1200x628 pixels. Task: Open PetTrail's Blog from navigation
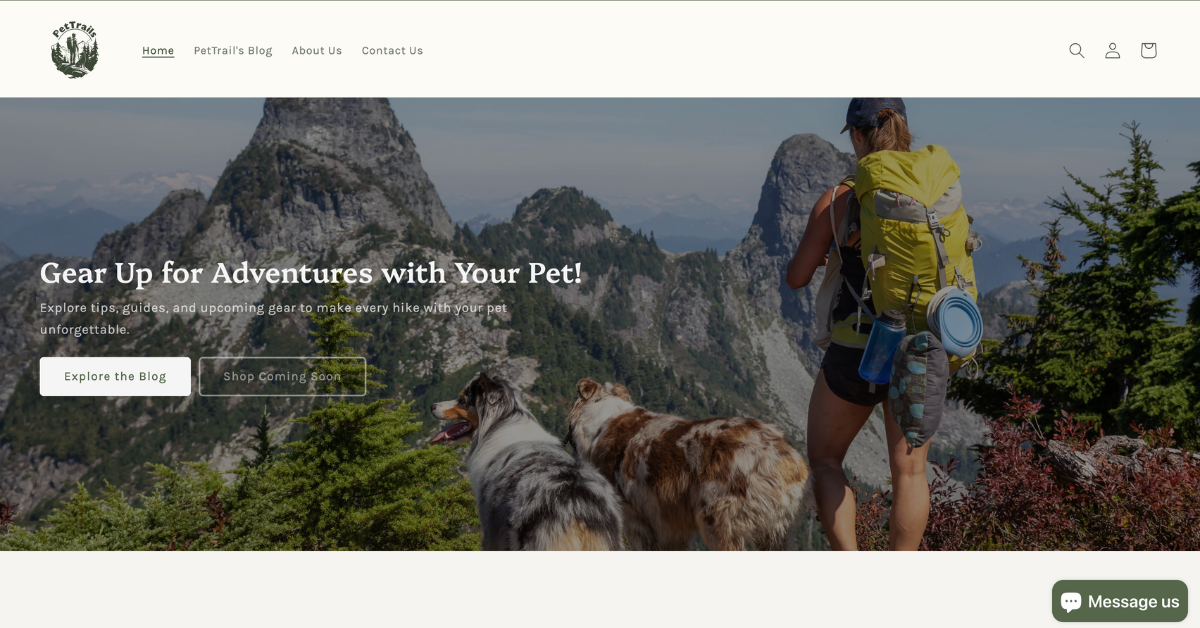233,51
